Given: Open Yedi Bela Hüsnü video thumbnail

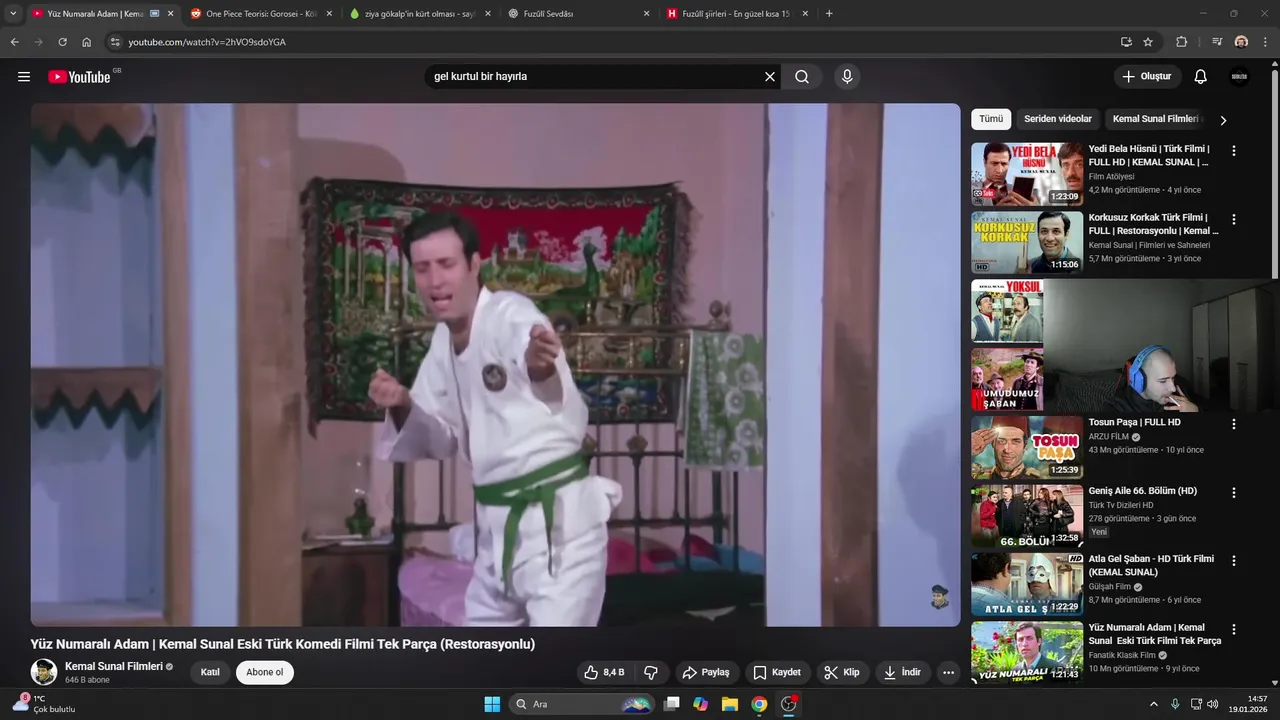Looking at the screenshot, I should [1027, 174].
